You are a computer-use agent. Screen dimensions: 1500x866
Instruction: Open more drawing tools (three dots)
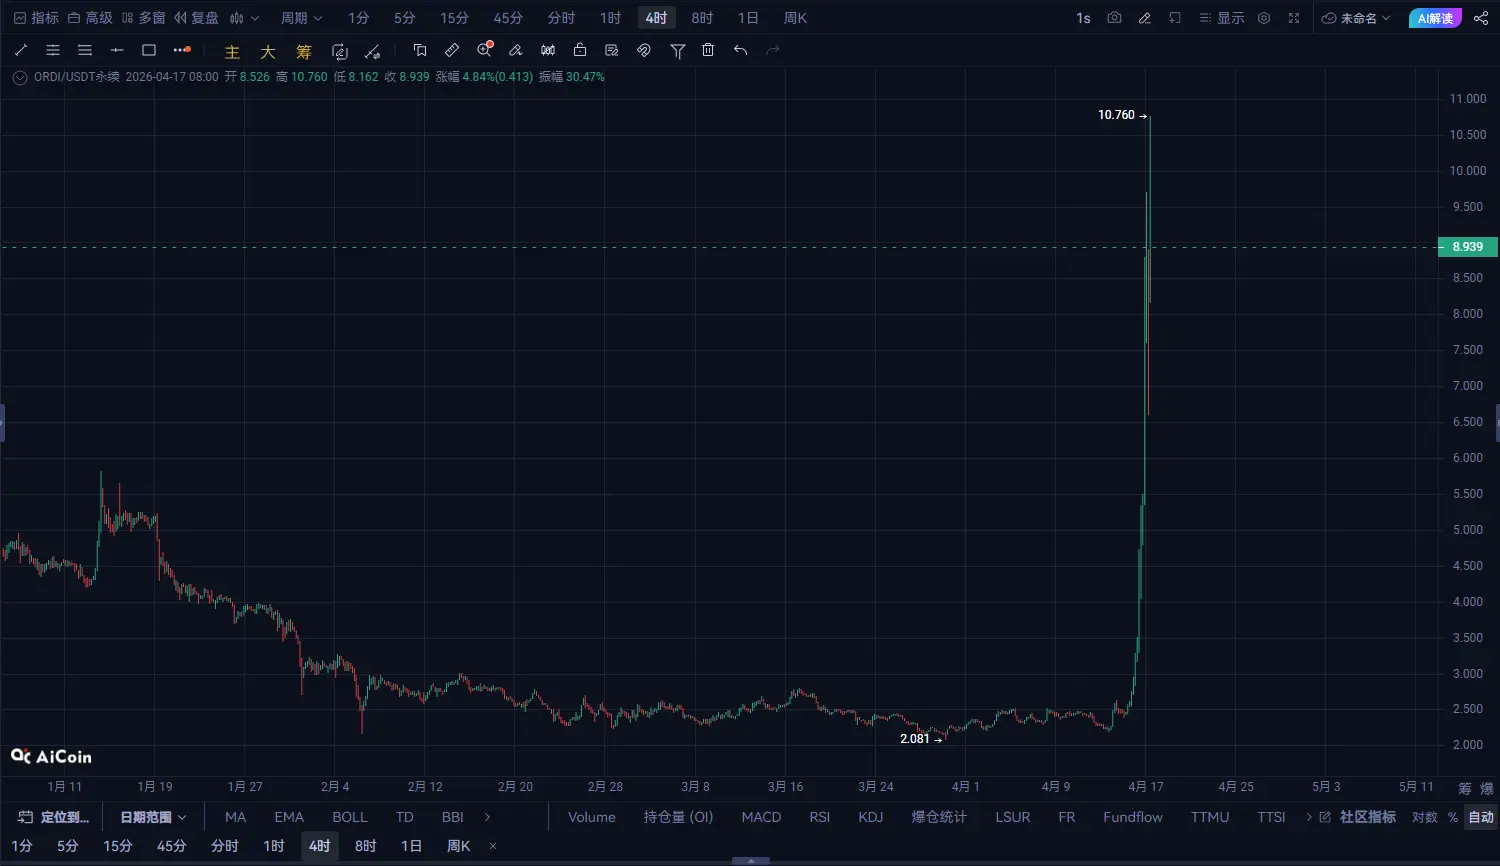coord(181,50)
